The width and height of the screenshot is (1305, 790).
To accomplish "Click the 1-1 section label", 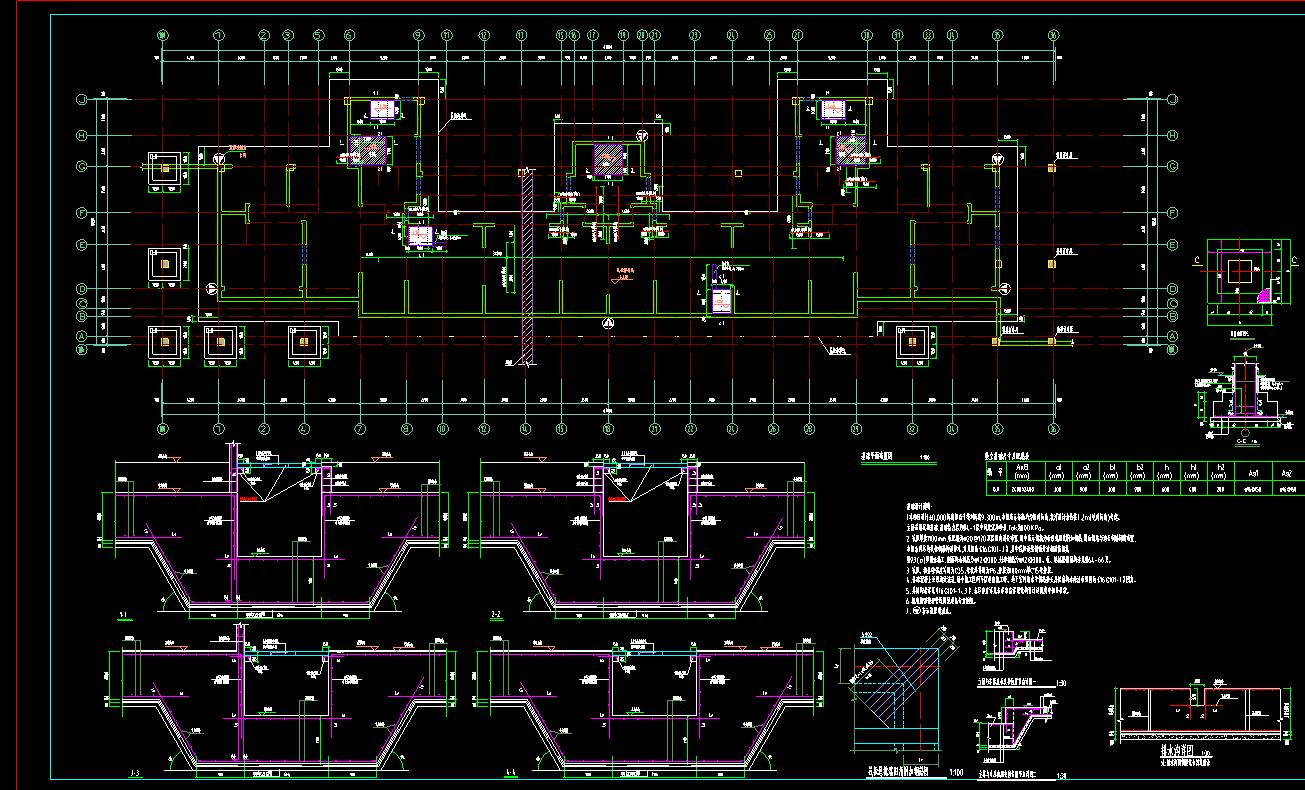I will (x=123, y=614).
